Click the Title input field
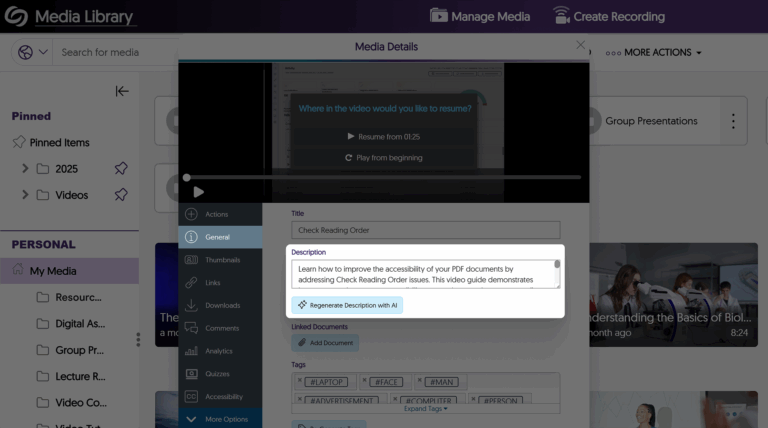 click(x=426, y=230)
